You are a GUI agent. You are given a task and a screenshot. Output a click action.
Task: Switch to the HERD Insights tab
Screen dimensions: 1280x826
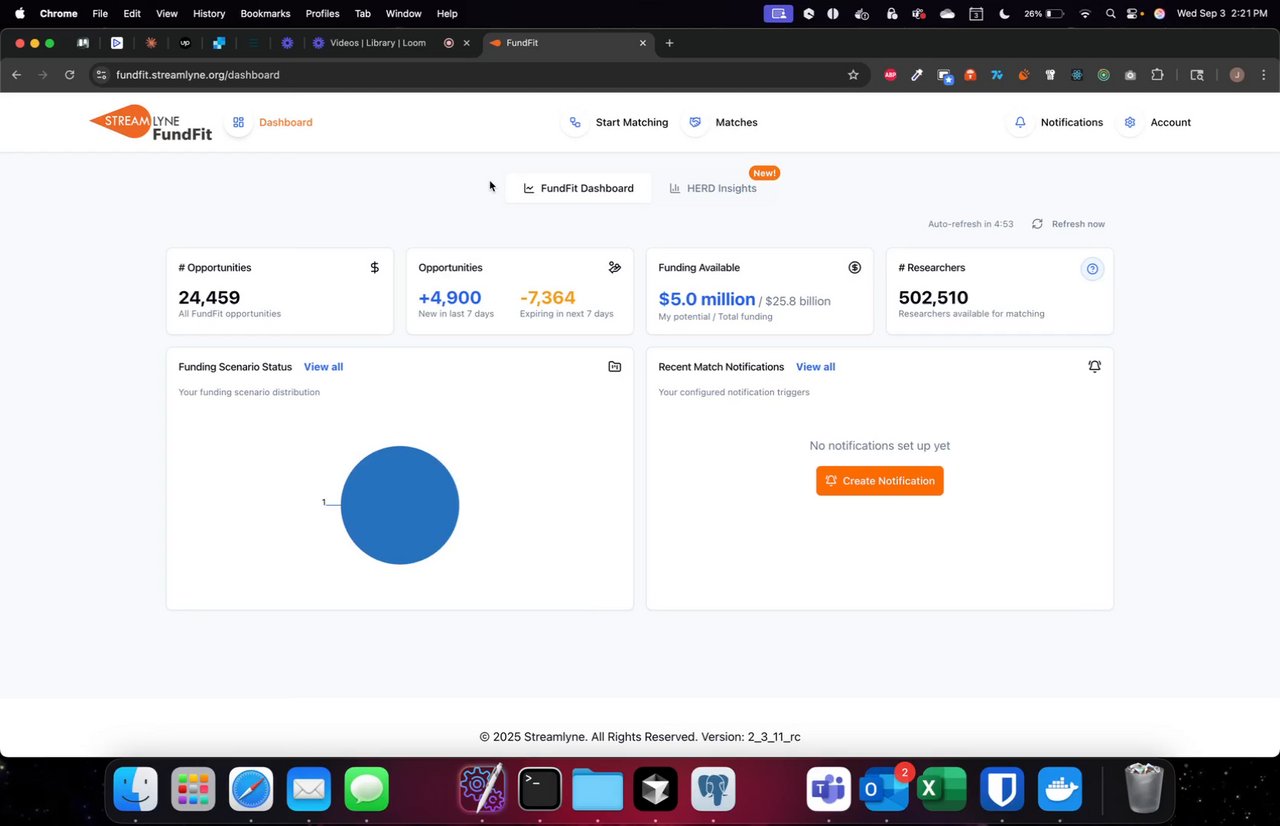[713, 188]
